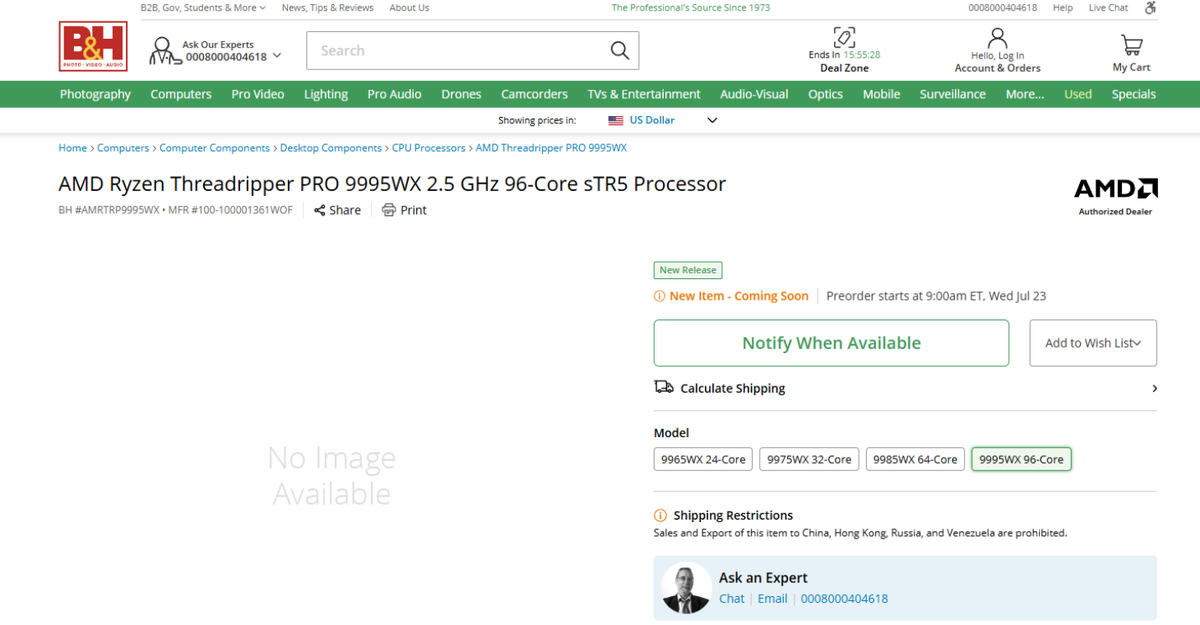Open the Pro Audio menu
1200x625 pixels.
click(x=394, y=94)
